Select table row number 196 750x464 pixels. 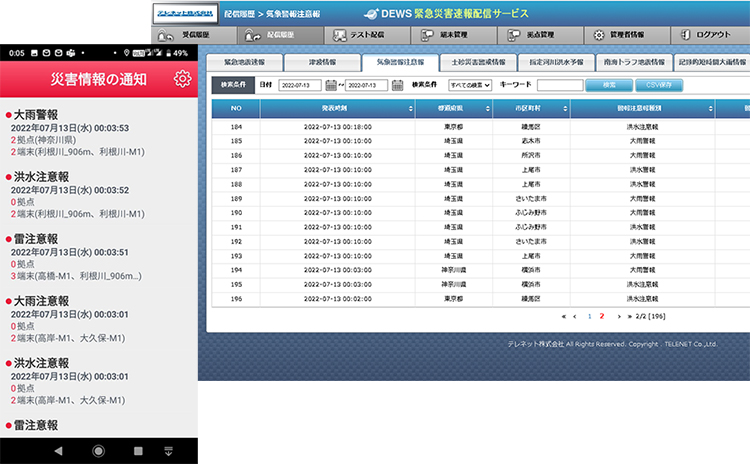pos(481,298)
